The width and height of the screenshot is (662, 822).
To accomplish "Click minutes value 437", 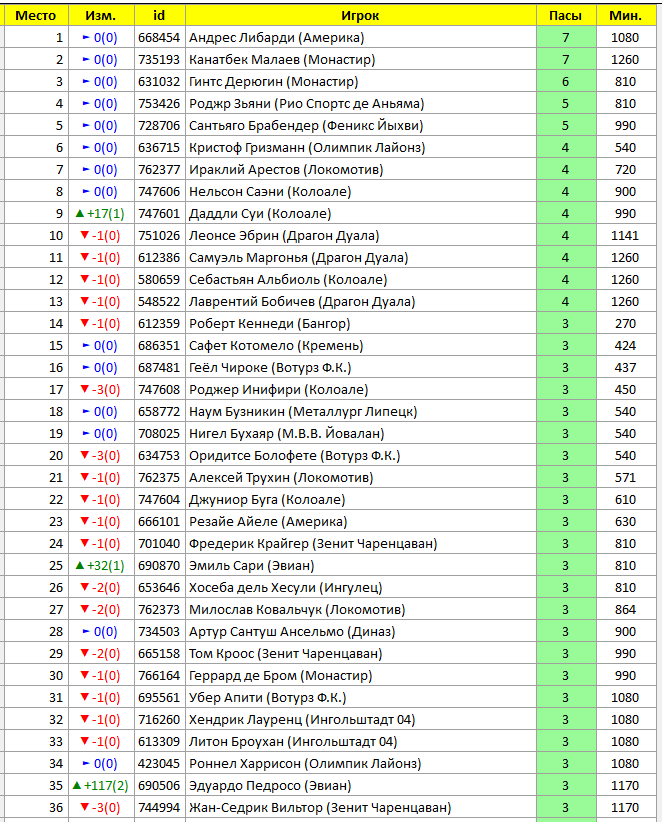I will coord(626,368).
